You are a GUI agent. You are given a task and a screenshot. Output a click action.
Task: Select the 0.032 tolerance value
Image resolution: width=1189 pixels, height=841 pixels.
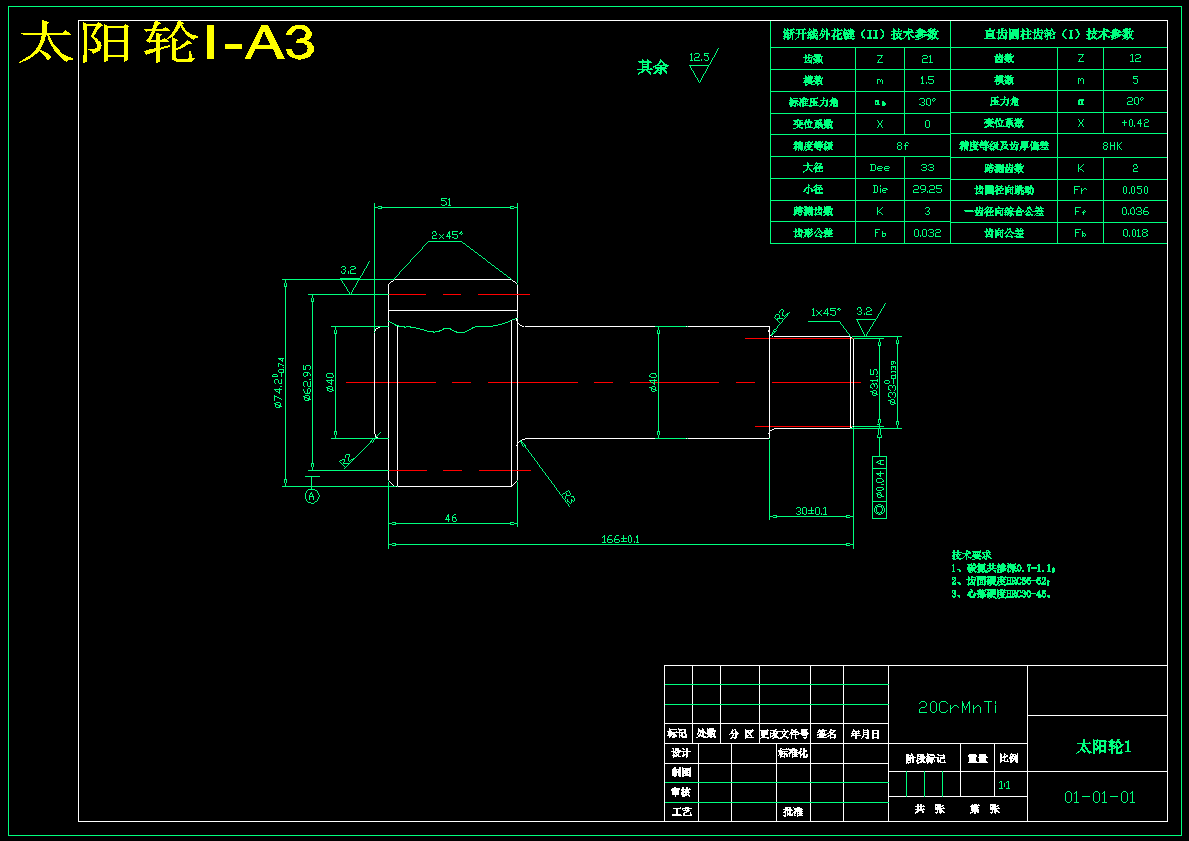[x=927, y=233]
